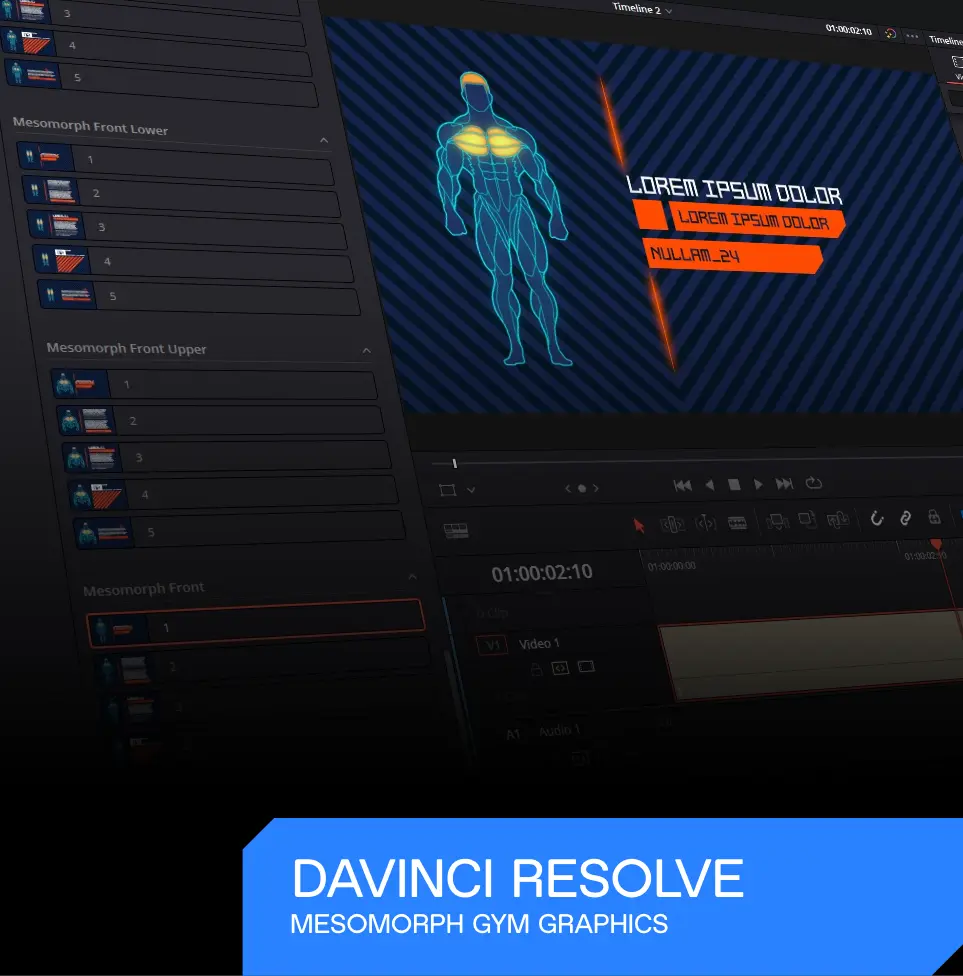Toggle the Position Lock padlock in toolbar
The width and height of the screenshot is (963, 976).
coord(934,516)
